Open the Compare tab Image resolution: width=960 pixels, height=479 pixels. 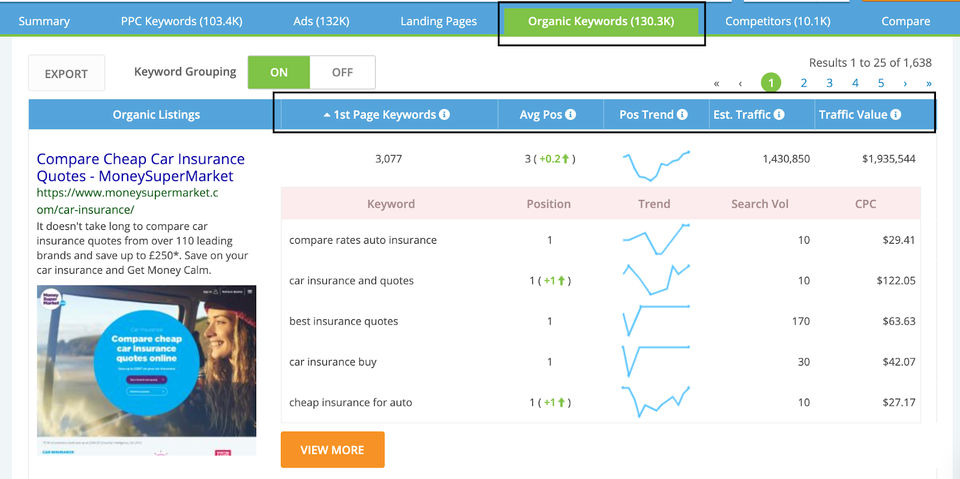coord(906,21)
